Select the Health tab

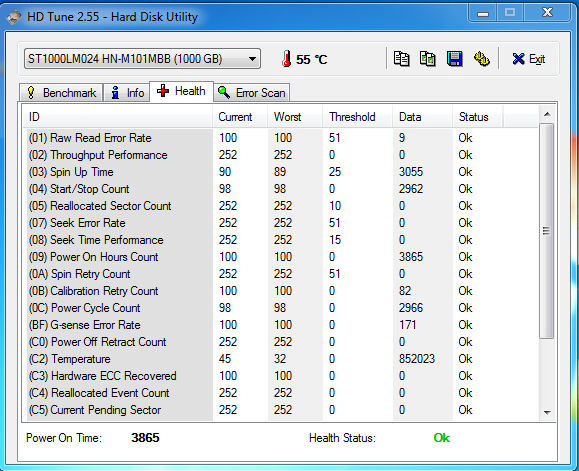tap(181, 91)
